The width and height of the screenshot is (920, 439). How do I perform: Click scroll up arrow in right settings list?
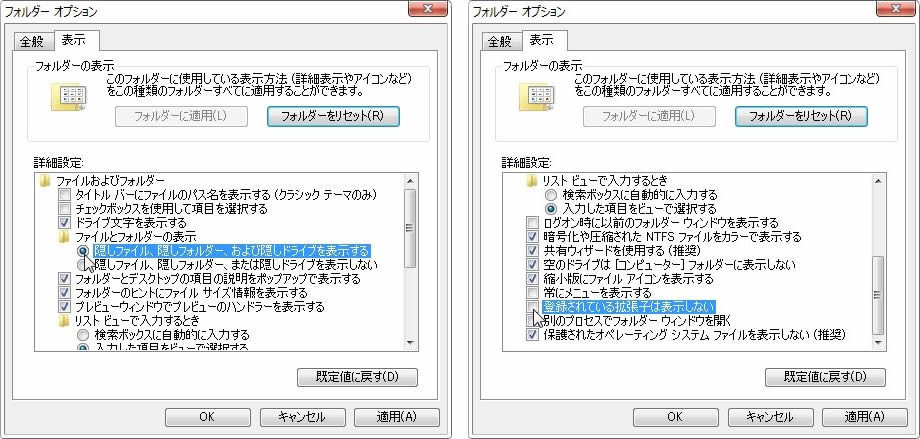tap(878, 181)
